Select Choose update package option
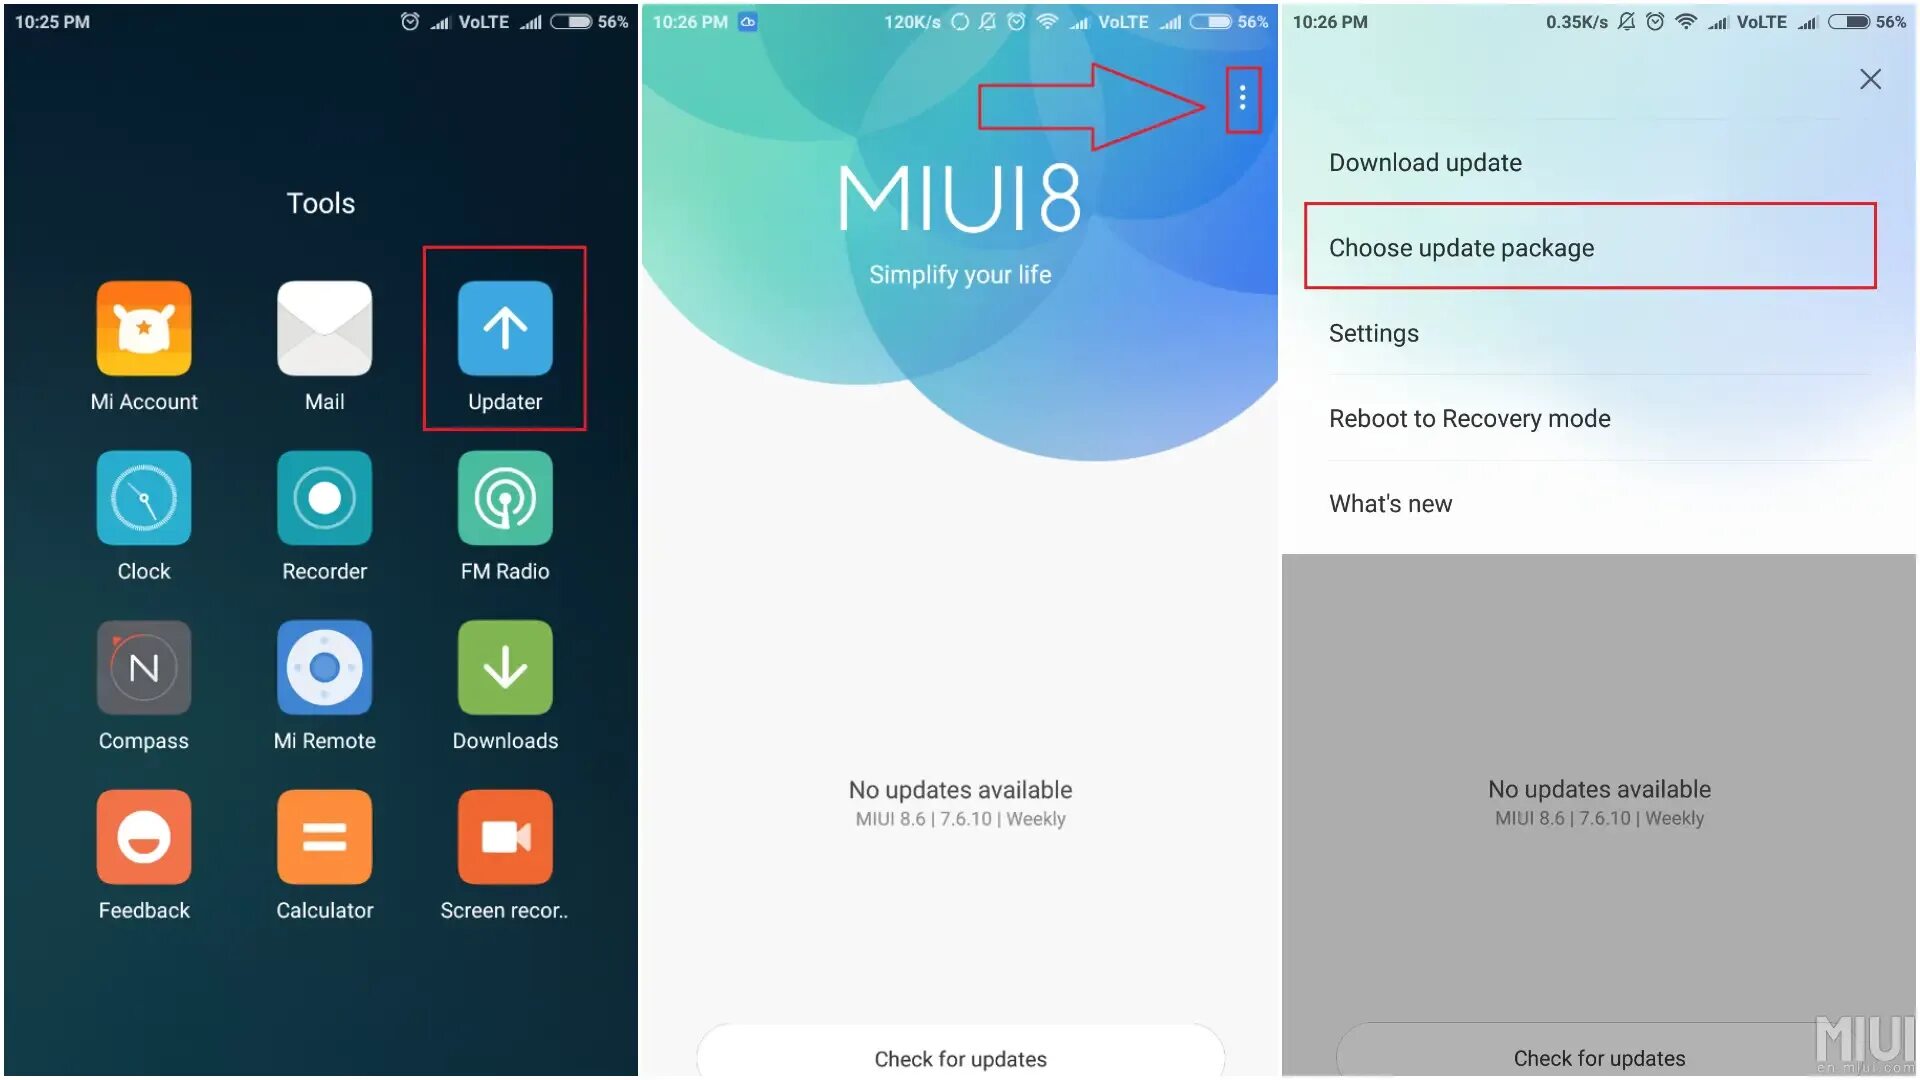The image size is (1920, 1080). 1586,248
